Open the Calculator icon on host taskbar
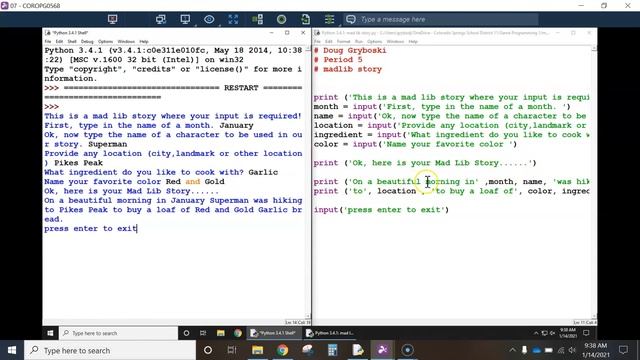640x360 pixels. point(333,350)
